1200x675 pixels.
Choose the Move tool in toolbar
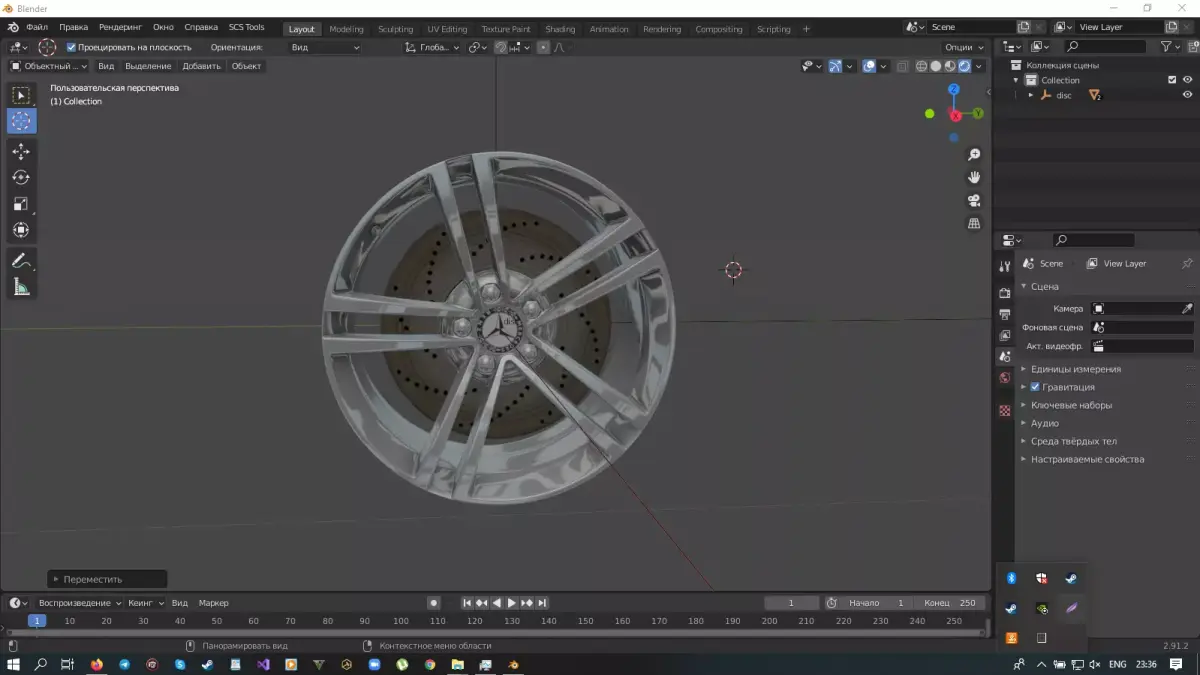tap(21, 152)
